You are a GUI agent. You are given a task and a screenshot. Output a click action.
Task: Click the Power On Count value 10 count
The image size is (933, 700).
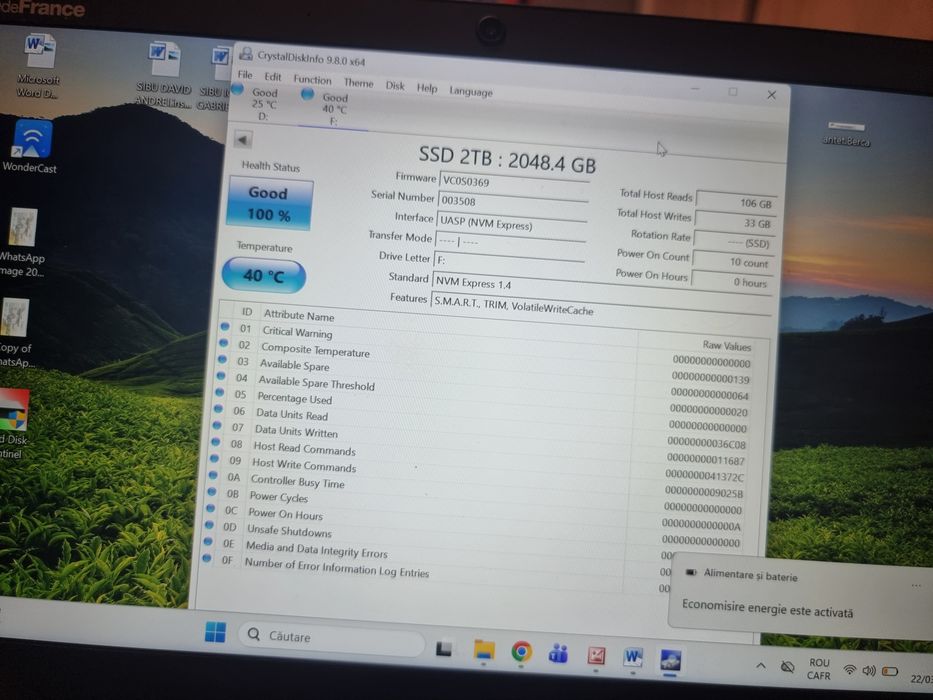732,261
